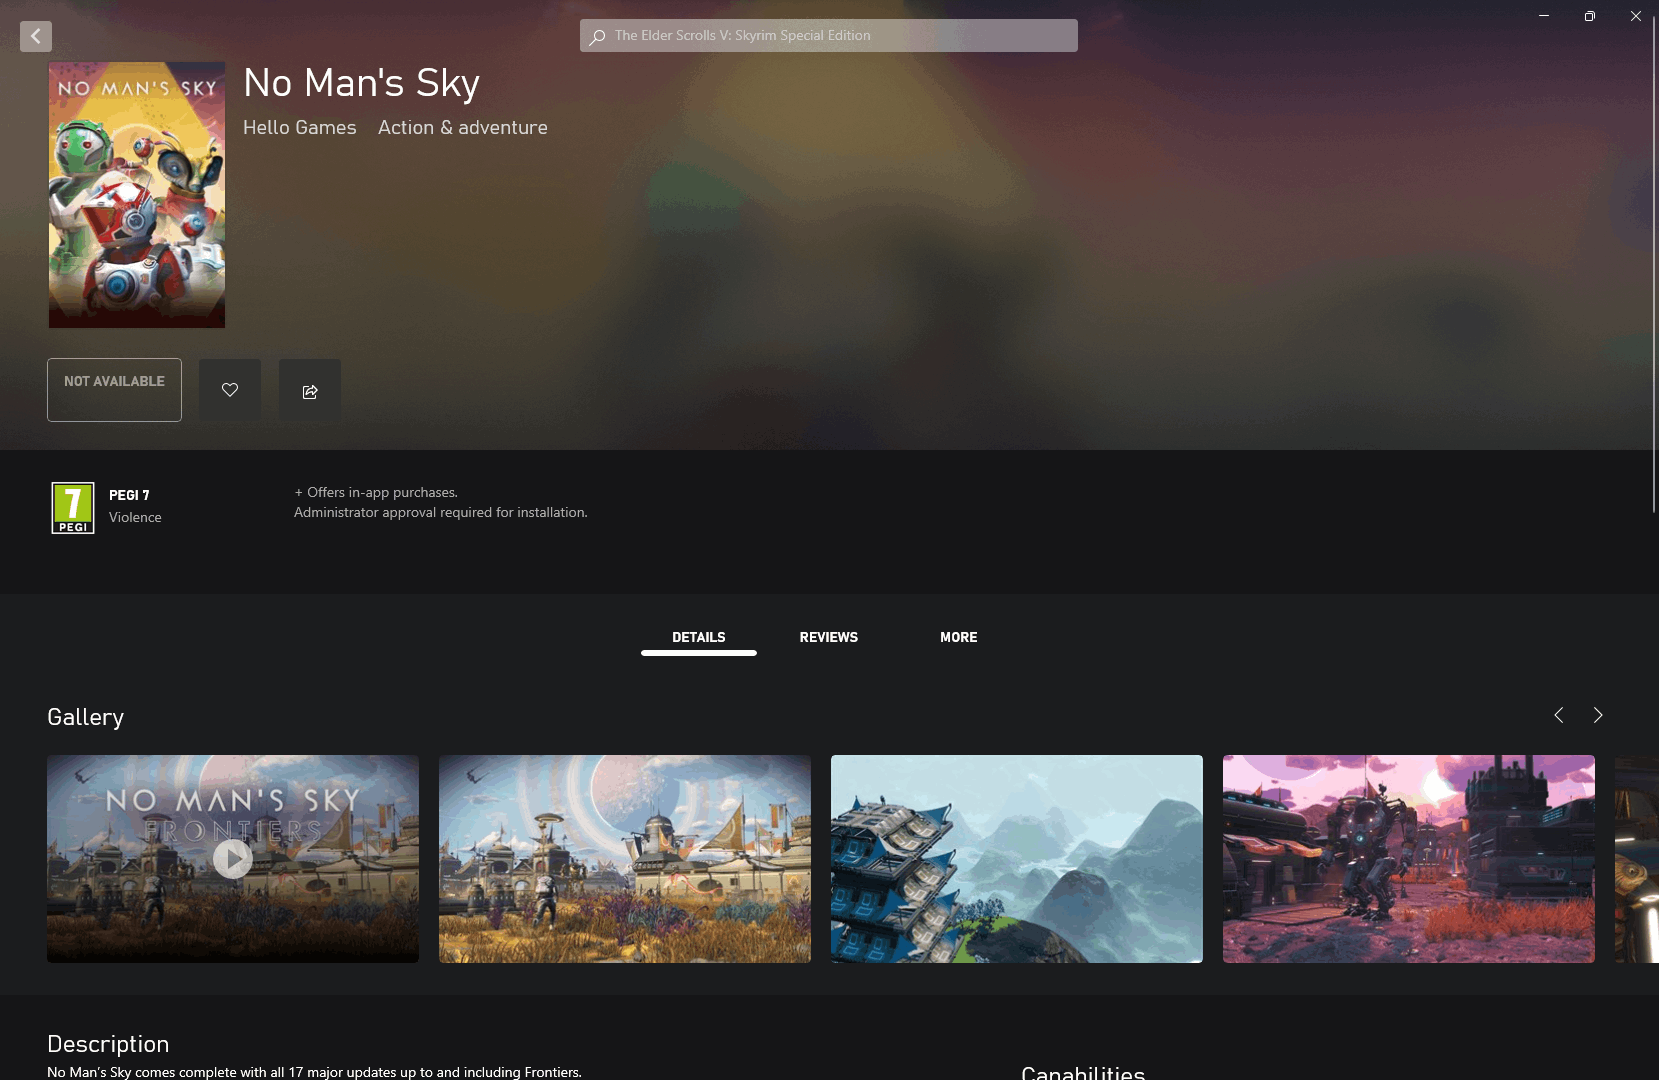
Task: Open the share icon button
Action: pos(310,390)
